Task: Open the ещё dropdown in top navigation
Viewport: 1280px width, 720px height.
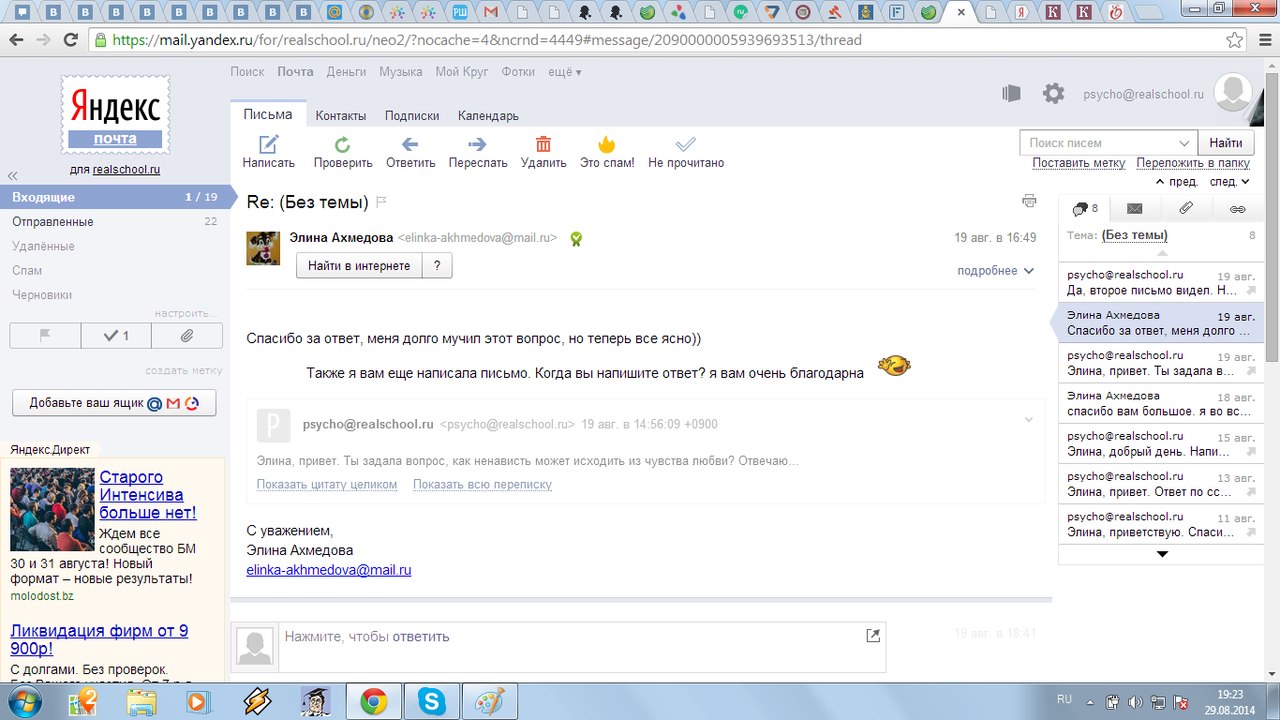Action: (x=565, y=72)
